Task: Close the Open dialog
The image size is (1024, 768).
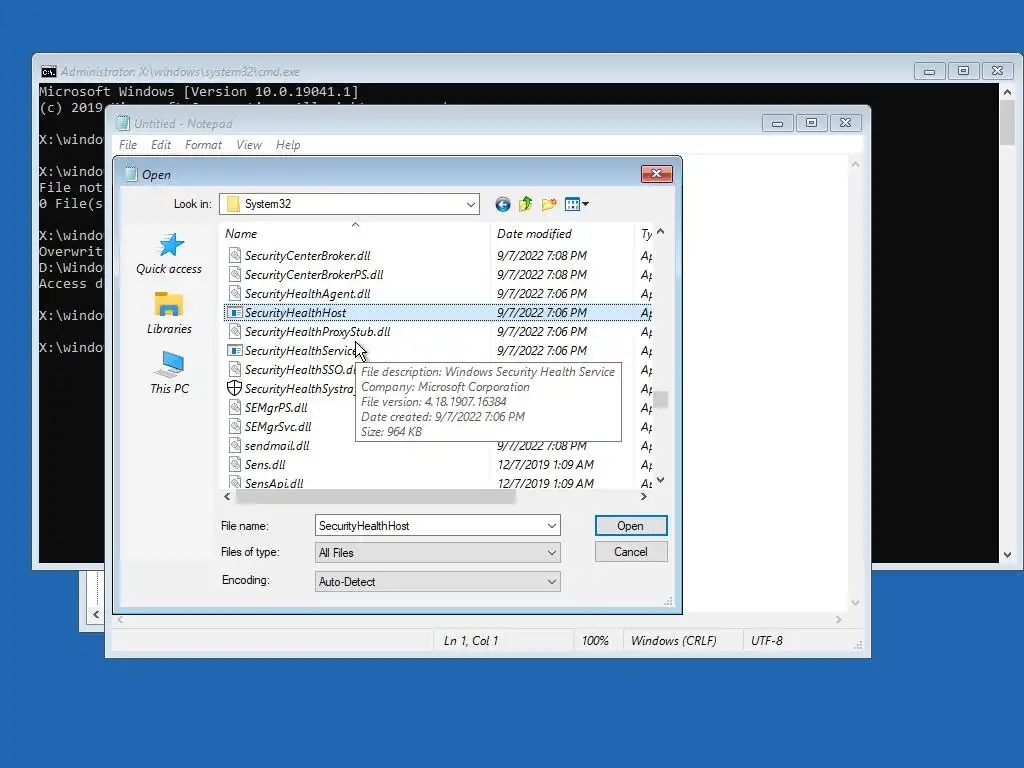Action: [x=657, y=174]
